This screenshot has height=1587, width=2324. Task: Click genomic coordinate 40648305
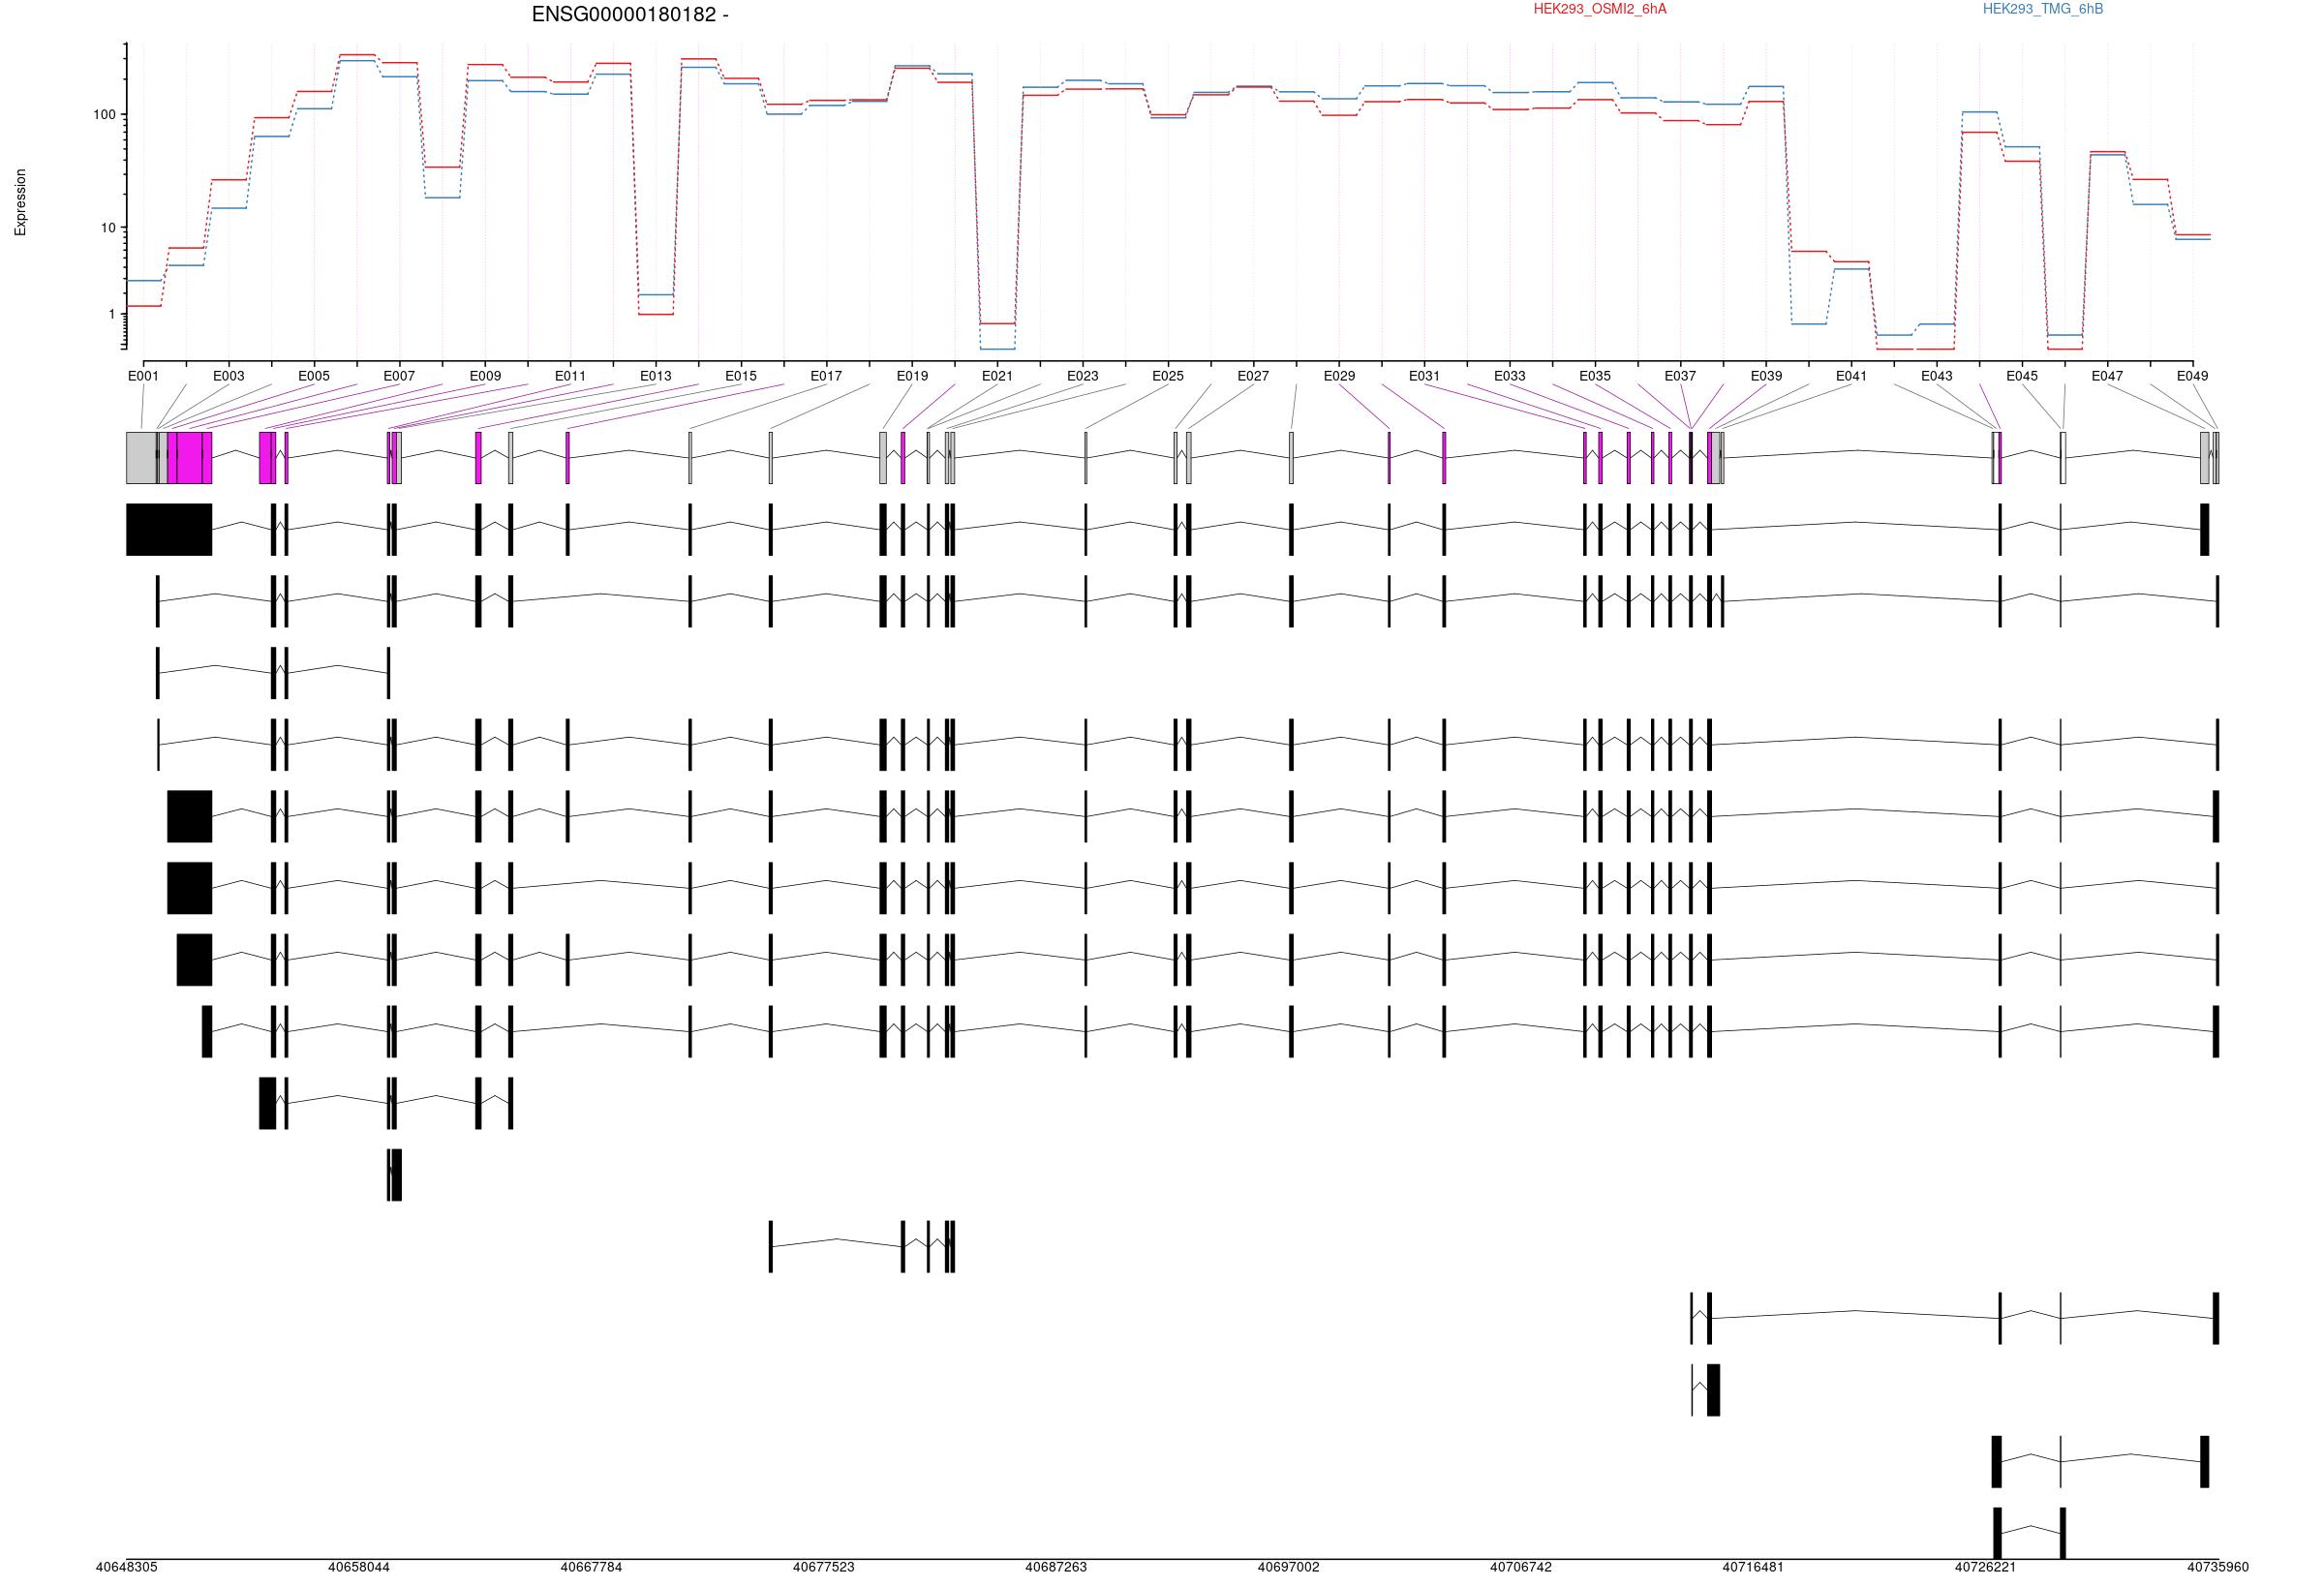point(127,1567)
